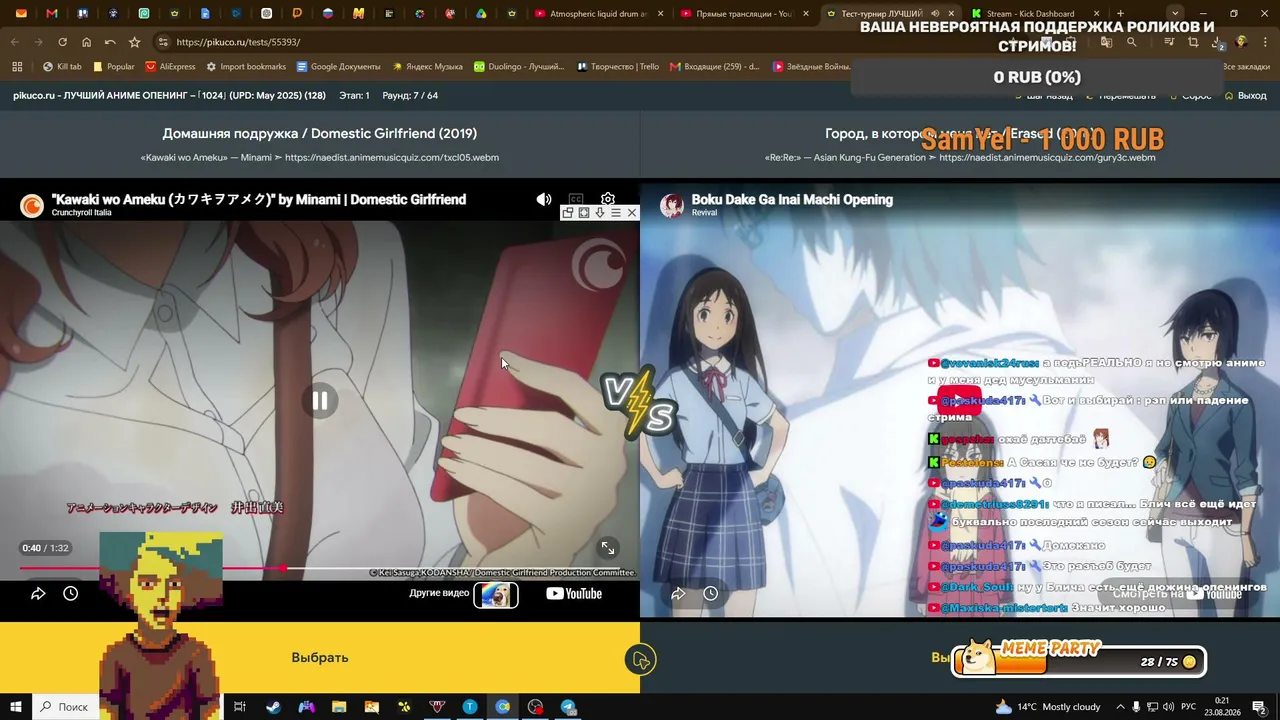Enter fullscreen on the left video
The image size is (1280, 720).
tap(607, 548)
